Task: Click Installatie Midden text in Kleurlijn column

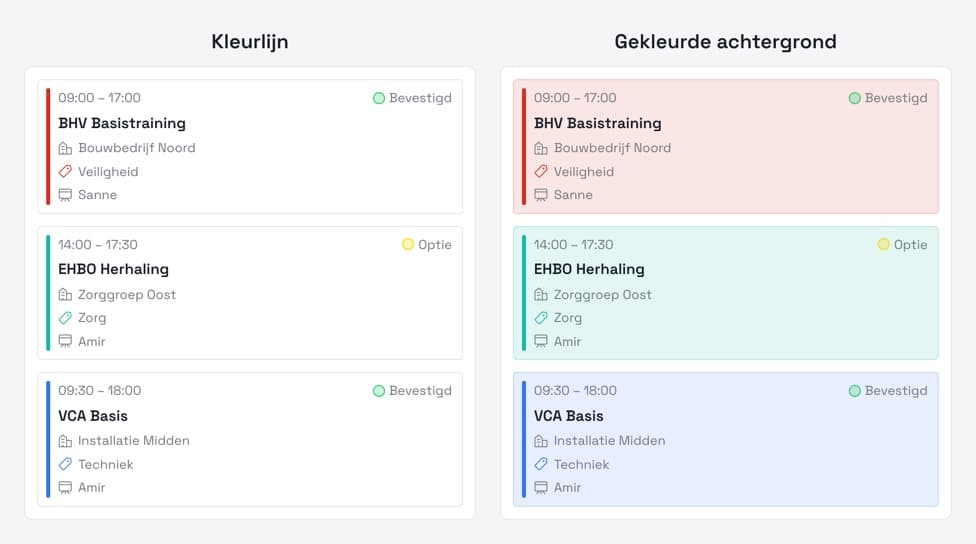Action: click(134, 441)
